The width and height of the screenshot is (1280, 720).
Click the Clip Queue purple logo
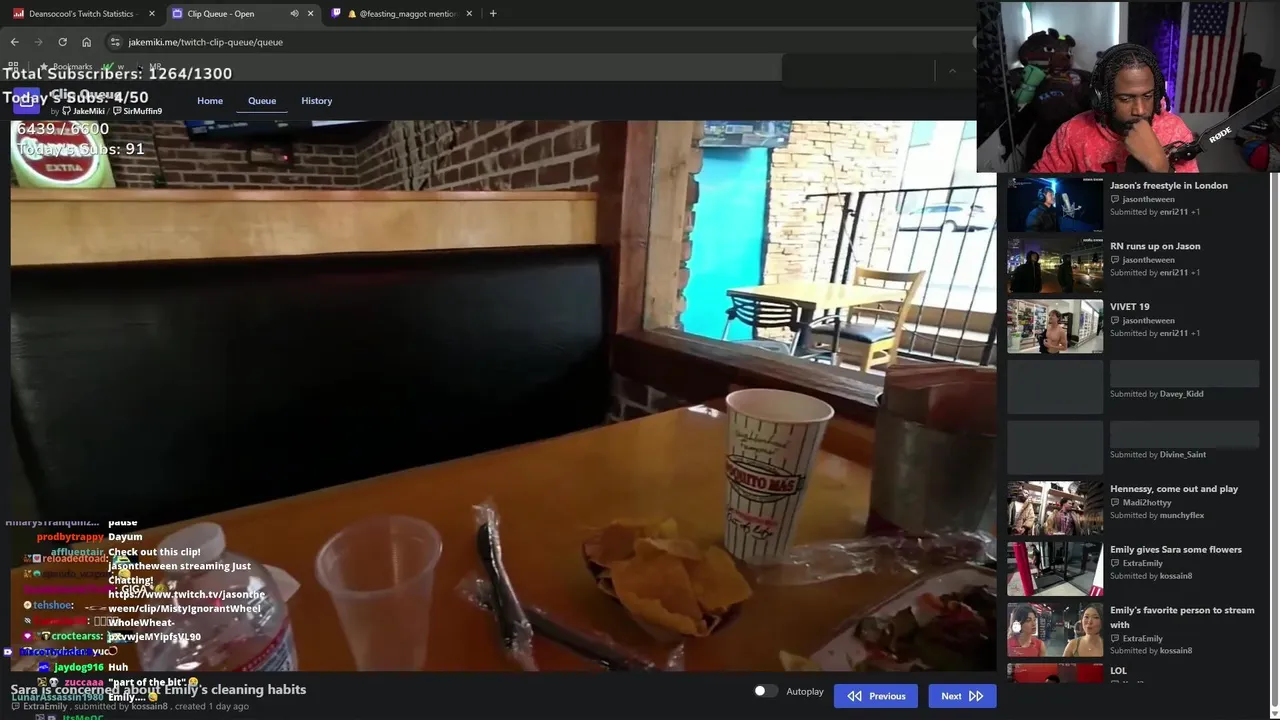point(27,101)
